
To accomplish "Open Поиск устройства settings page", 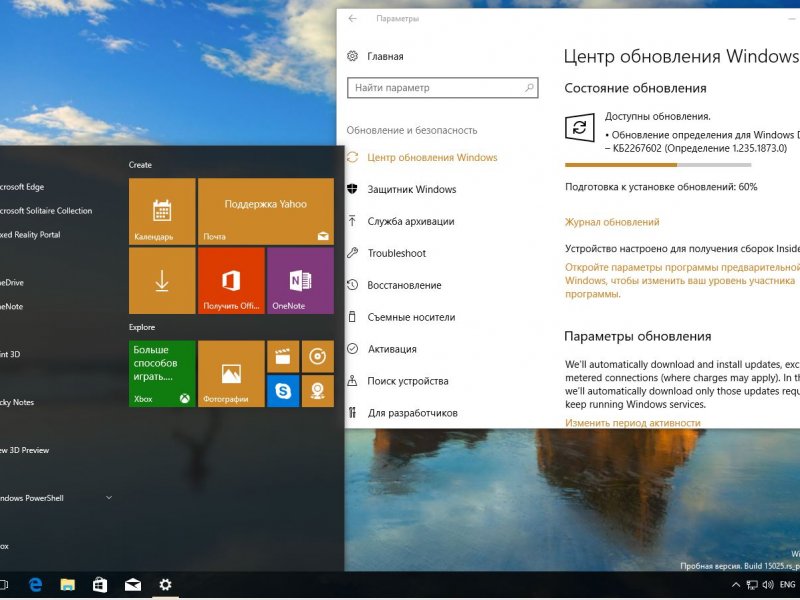I will (x=408, y=381).
